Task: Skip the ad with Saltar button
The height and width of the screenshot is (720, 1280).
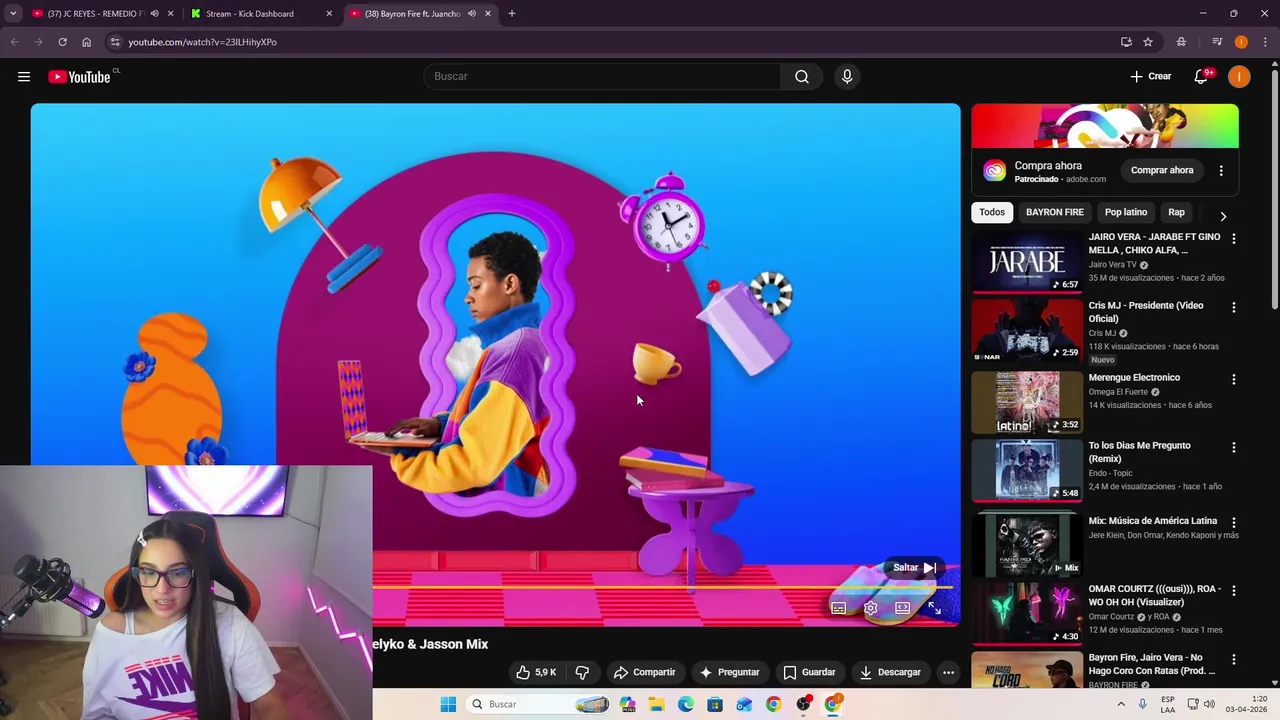Action: click(x=913, y=567)
